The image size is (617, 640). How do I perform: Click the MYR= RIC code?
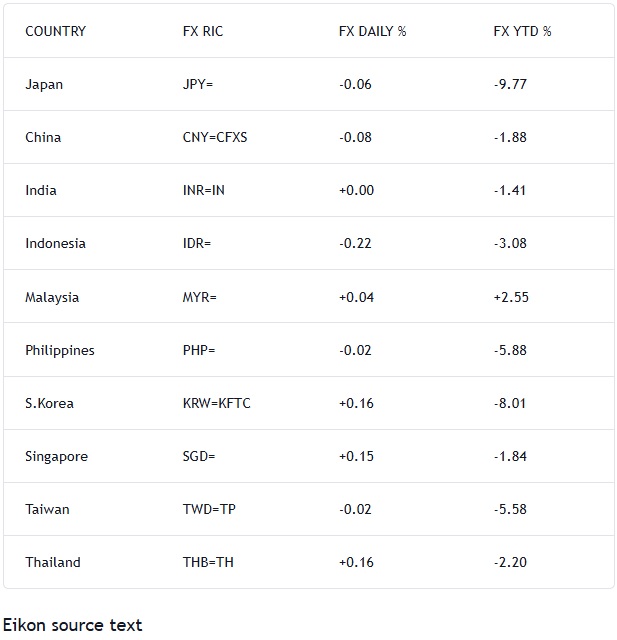click(199, 297)
